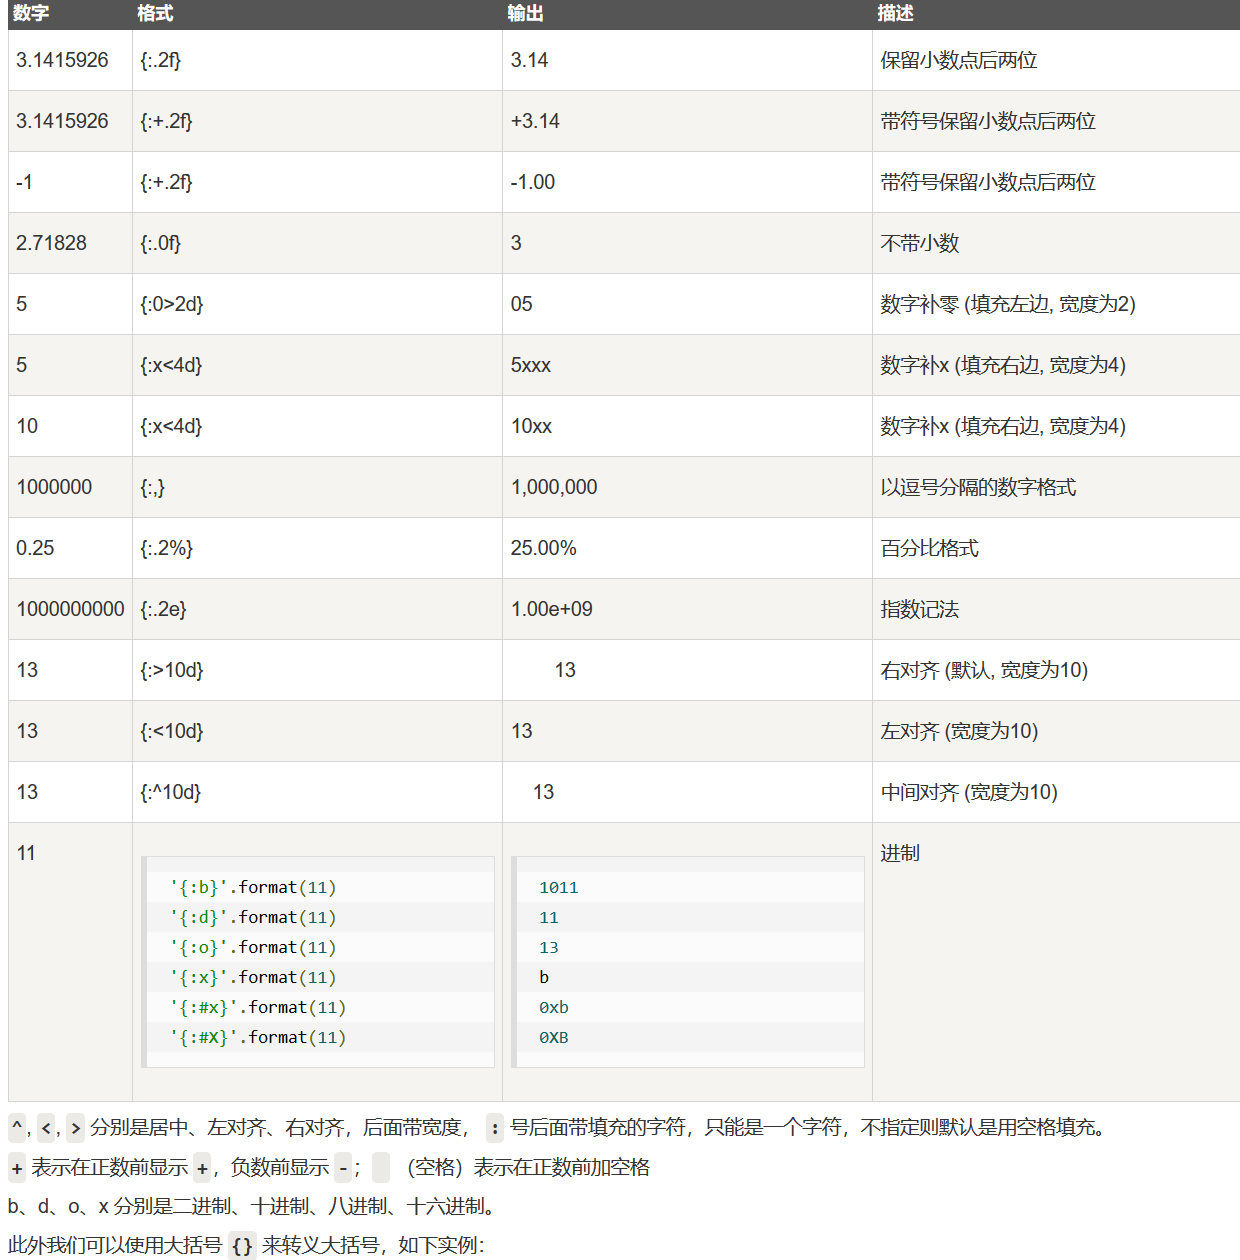This screenshot has width=1240, height=1260.
Task: Click the 进制 description cell
Action: (1056, 962)
